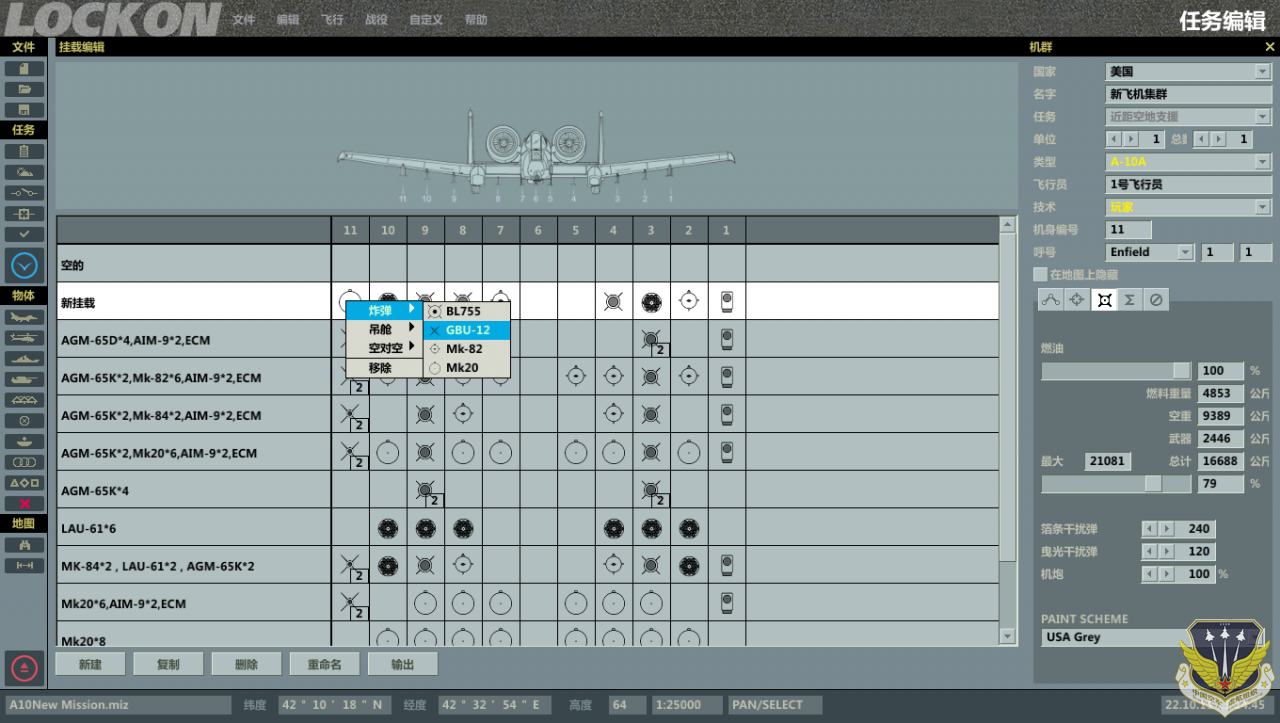Adjust the total weight percentage slider
1280x723 pixels.
(1153, 483)
